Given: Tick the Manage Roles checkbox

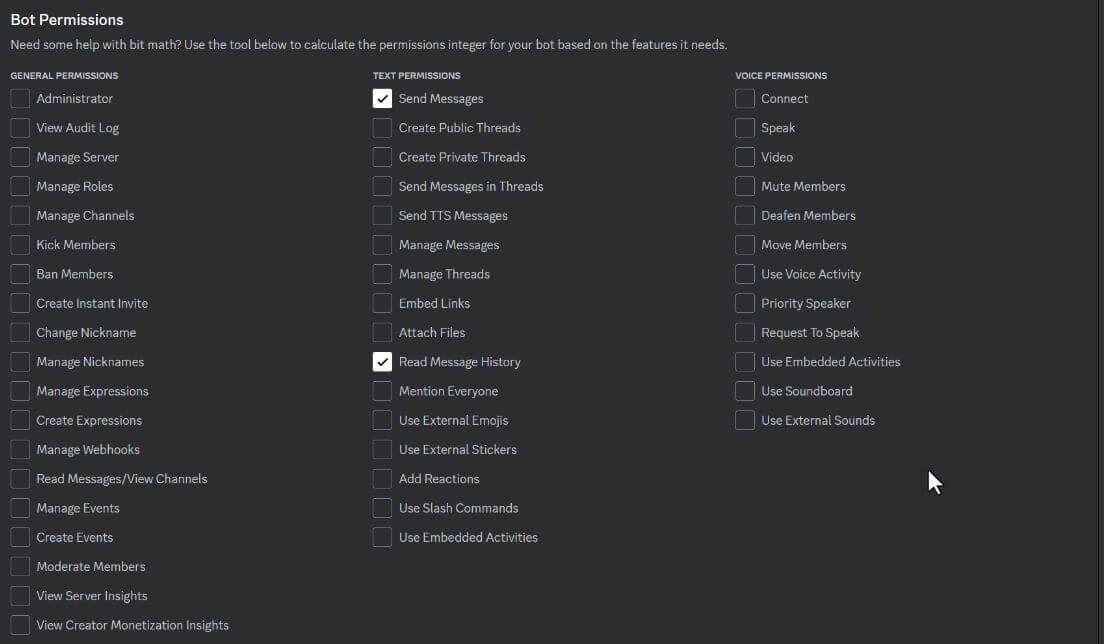Looking at the screenshot, I should tap(20, 186).
